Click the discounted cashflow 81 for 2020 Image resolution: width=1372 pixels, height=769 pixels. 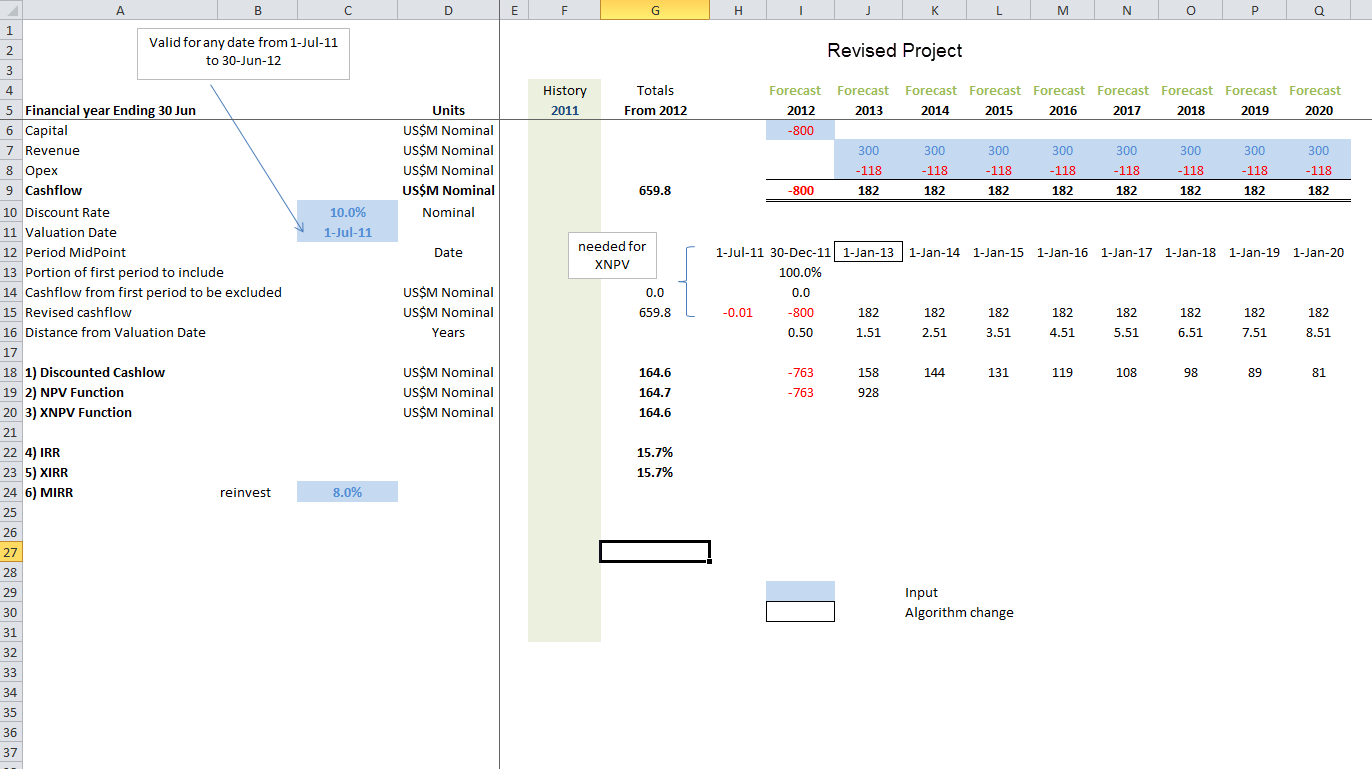[1319, 372]
